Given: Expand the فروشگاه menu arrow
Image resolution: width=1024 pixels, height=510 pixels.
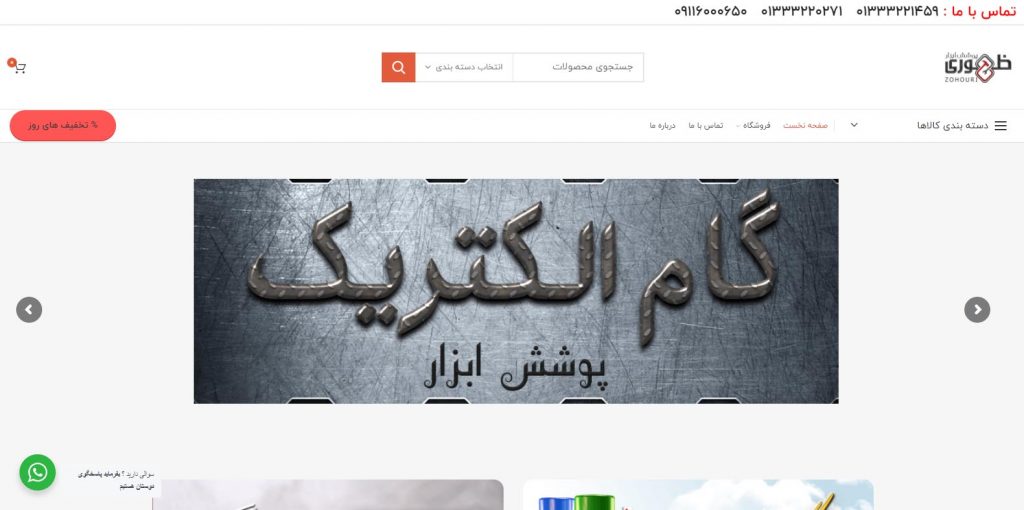Looking at the screenshot, I should pos(738,126).
